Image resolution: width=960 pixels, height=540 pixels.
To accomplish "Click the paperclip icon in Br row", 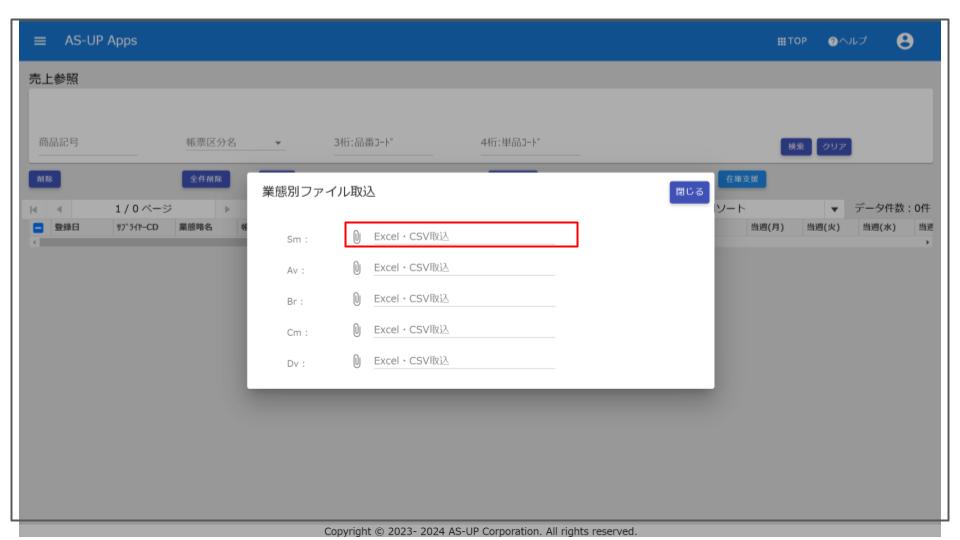I will [357, 298].
